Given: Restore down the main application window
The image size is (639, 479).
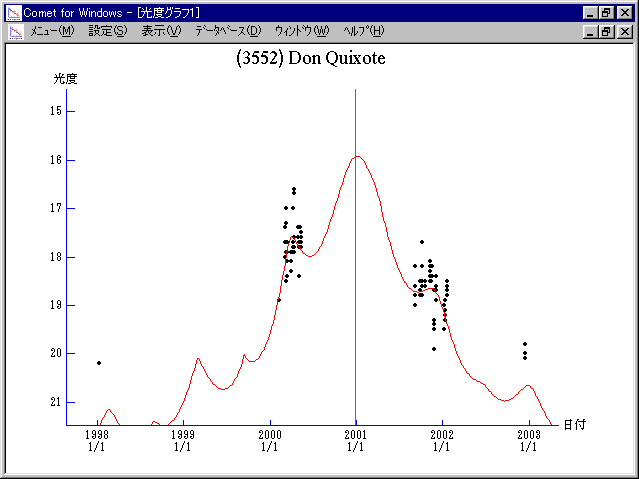Looking at the screenshot, I should (605, 12).
